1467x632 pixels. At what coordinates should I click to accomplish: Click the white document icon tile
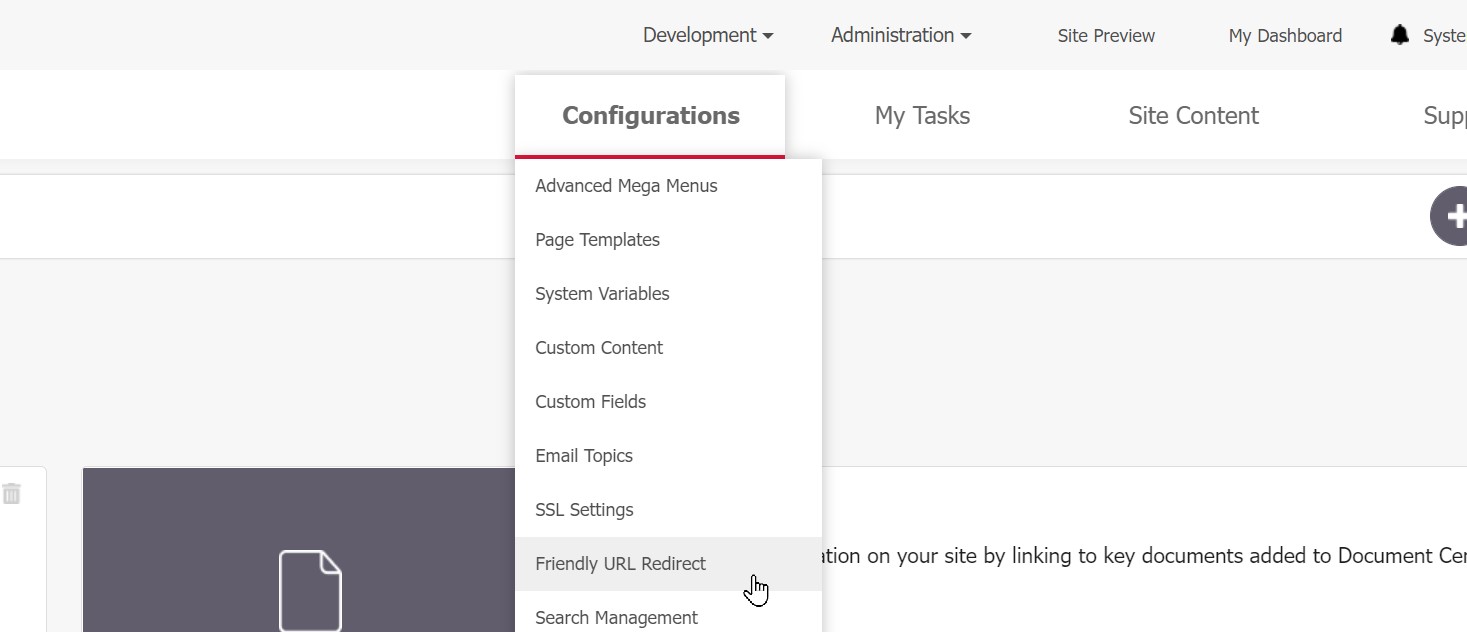(310, 590)
